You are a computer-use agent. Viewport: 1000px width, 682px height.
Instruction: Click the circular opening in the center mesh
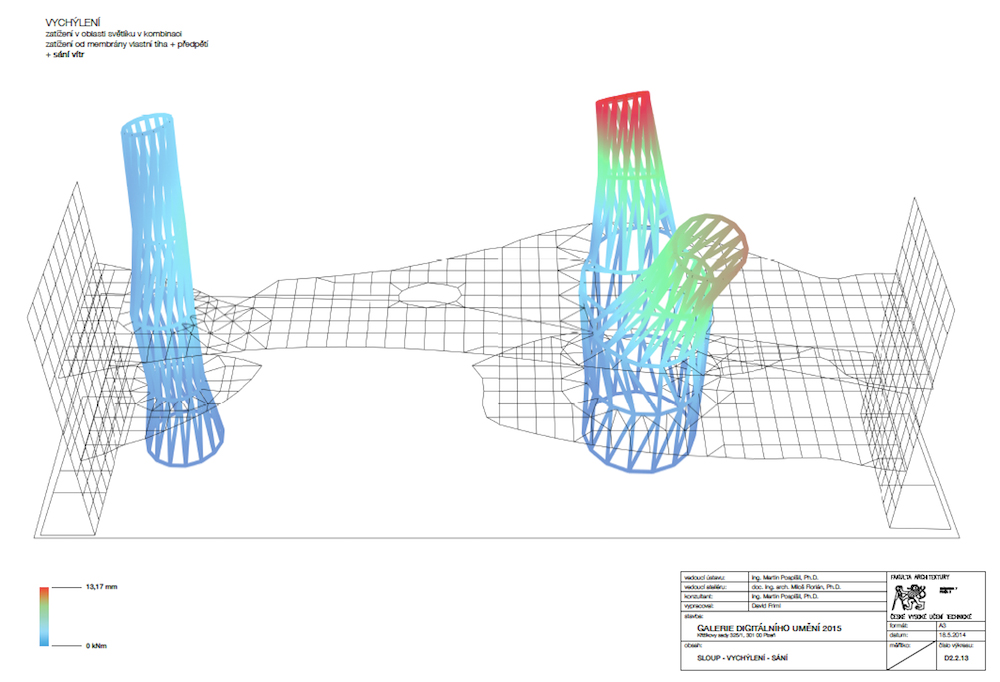[x=428, y=293]
